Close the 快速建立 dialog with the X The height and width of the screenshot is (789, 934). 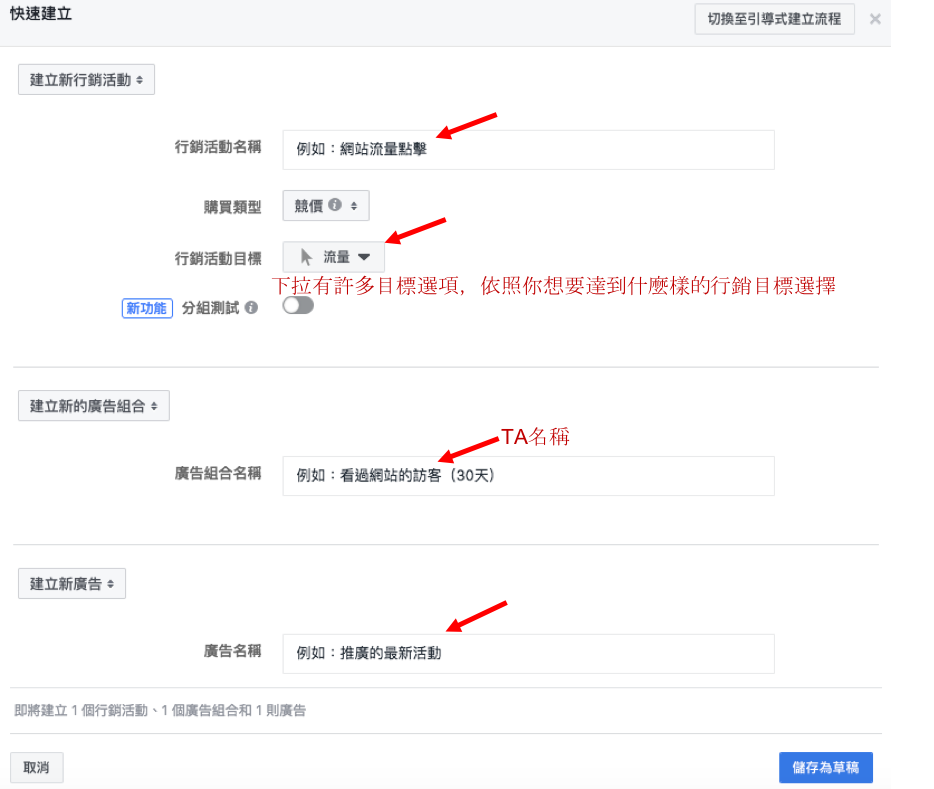point(875,18)
